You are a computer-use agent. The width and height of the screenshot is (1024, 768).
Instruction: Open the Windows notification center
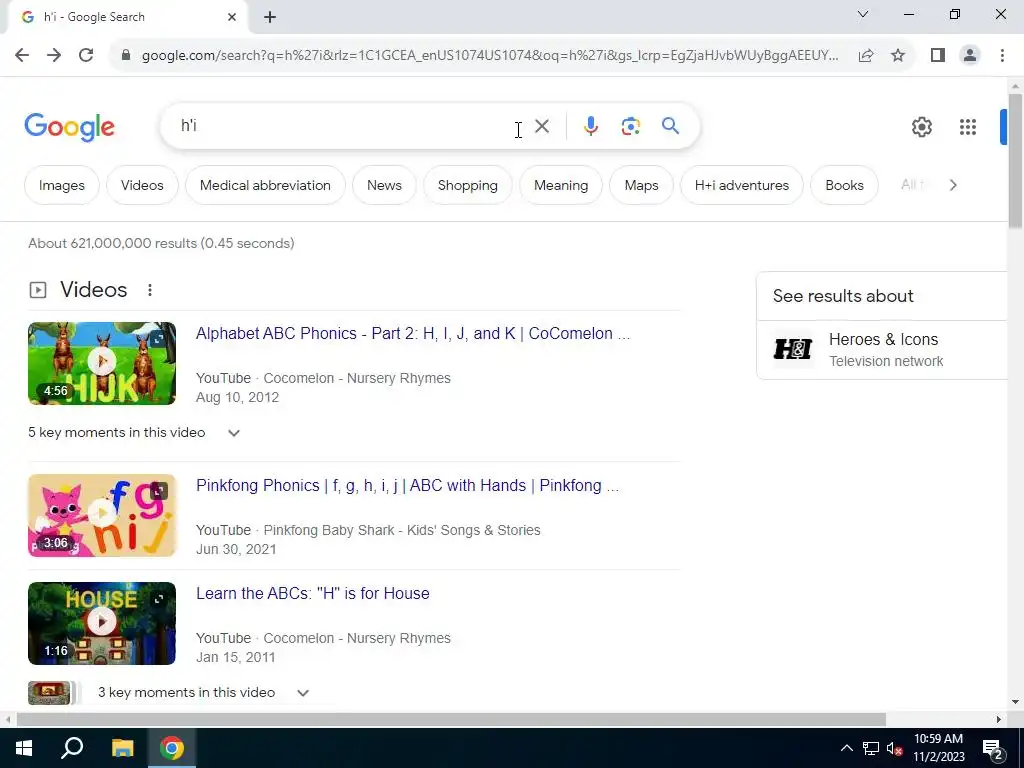point(993,749)
